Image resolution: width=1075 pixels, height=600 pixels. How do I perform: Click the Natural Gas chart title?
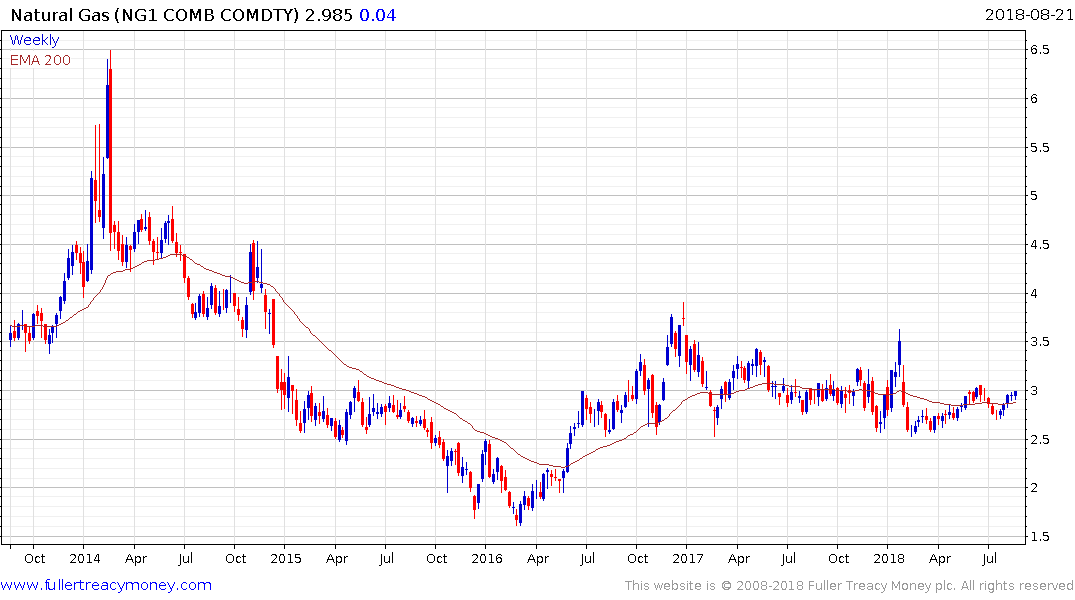pos(155,15)
